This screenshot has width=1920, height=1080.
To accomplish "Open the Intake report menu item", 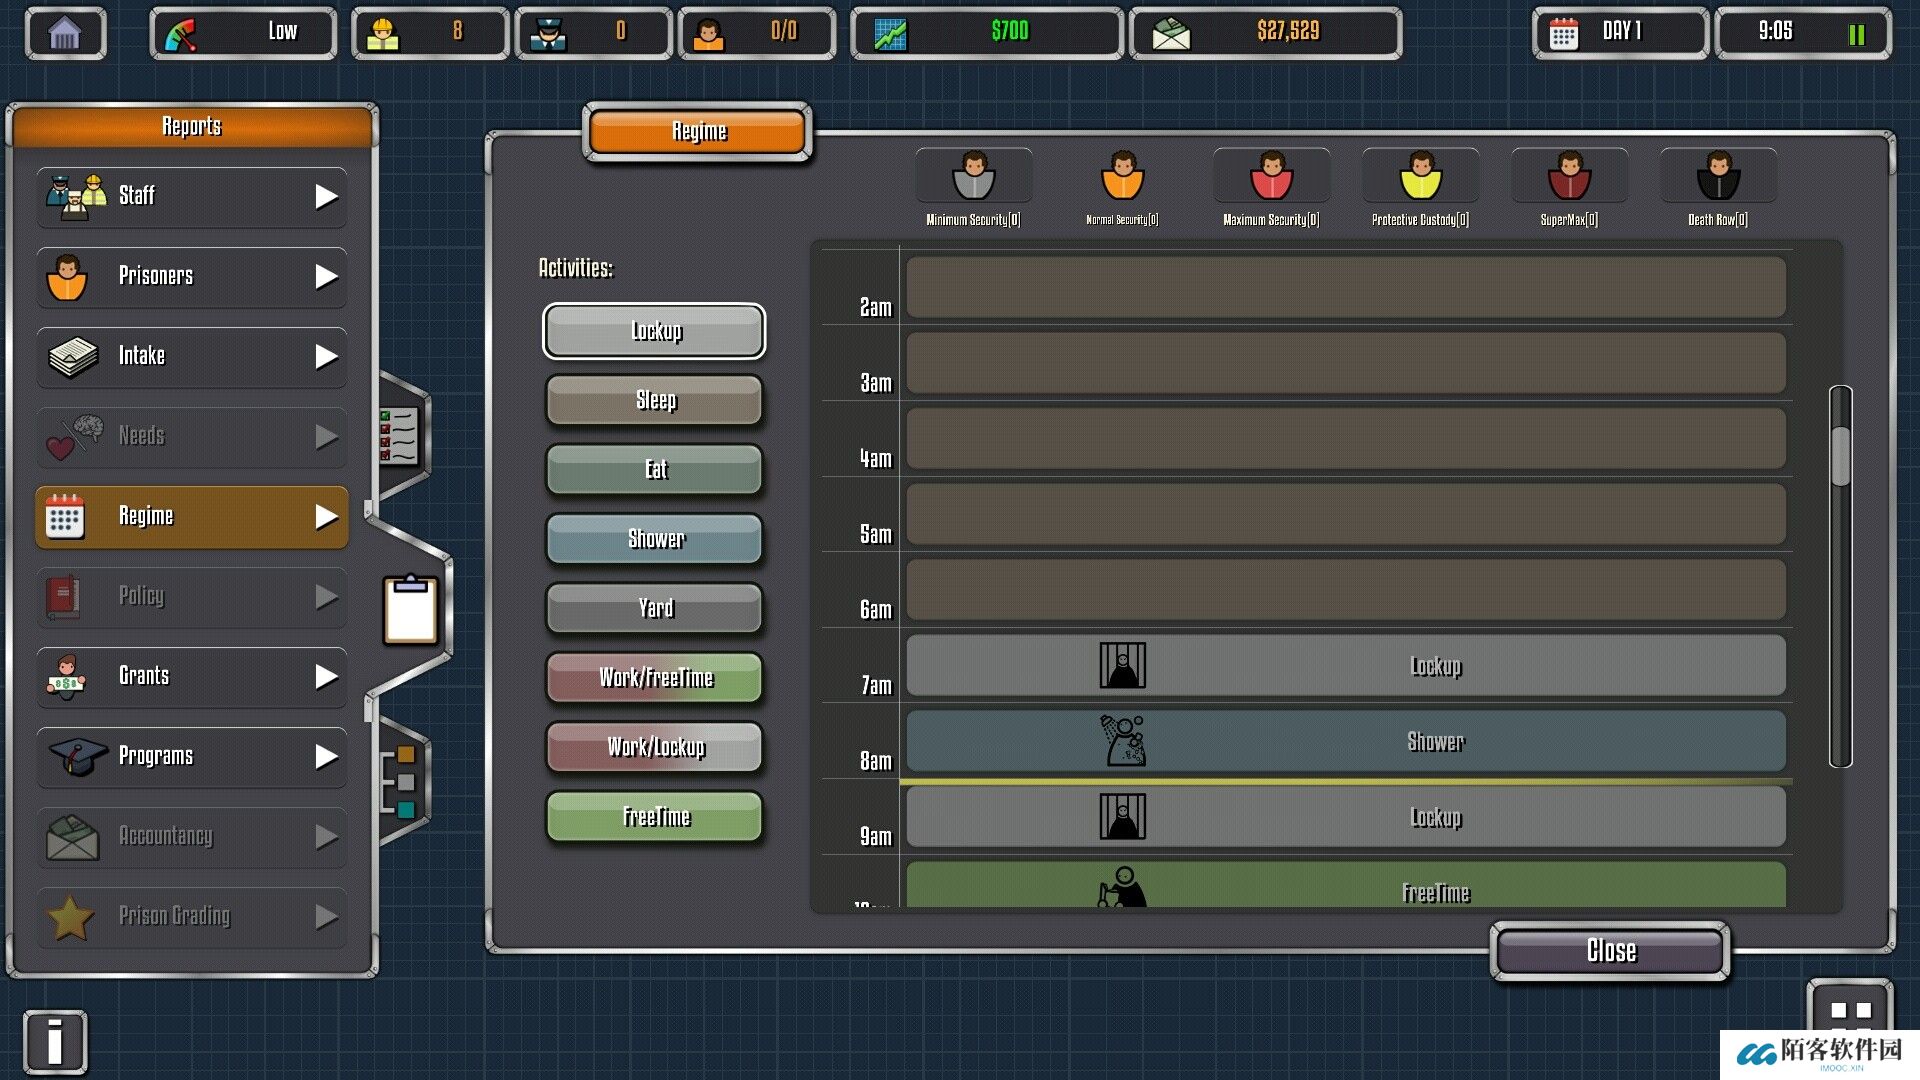I will 192,357.
